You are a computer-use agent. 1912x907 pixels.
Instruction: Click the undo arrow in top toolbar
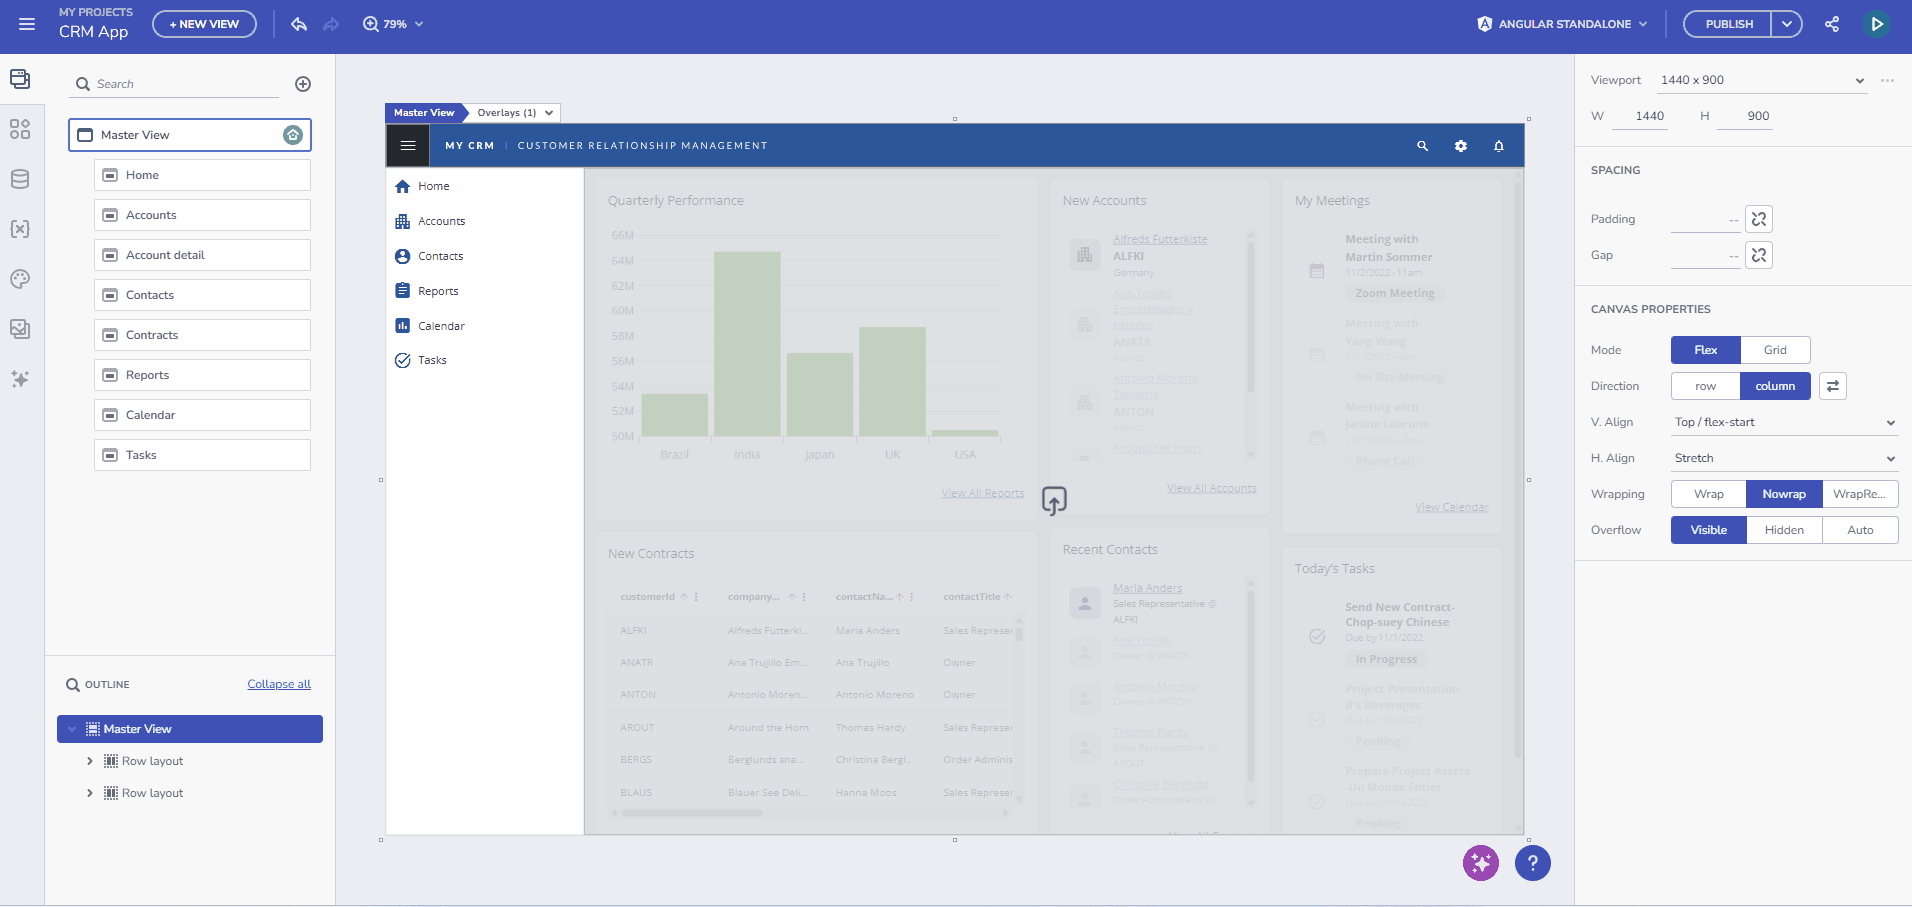click(x=299, y=24)
